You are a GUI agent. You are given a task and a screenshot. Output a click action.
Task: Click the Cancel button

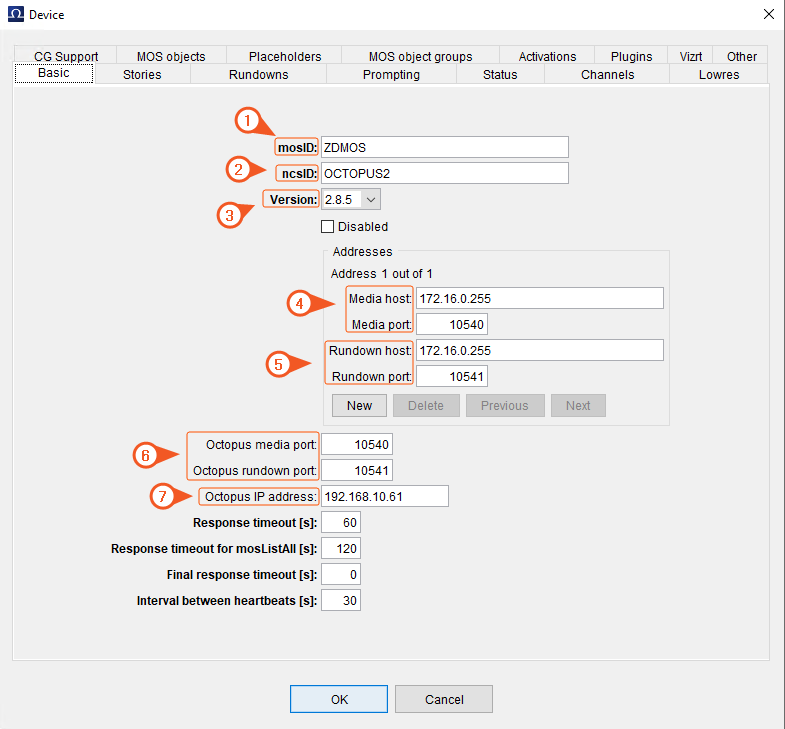click(444, 699)
